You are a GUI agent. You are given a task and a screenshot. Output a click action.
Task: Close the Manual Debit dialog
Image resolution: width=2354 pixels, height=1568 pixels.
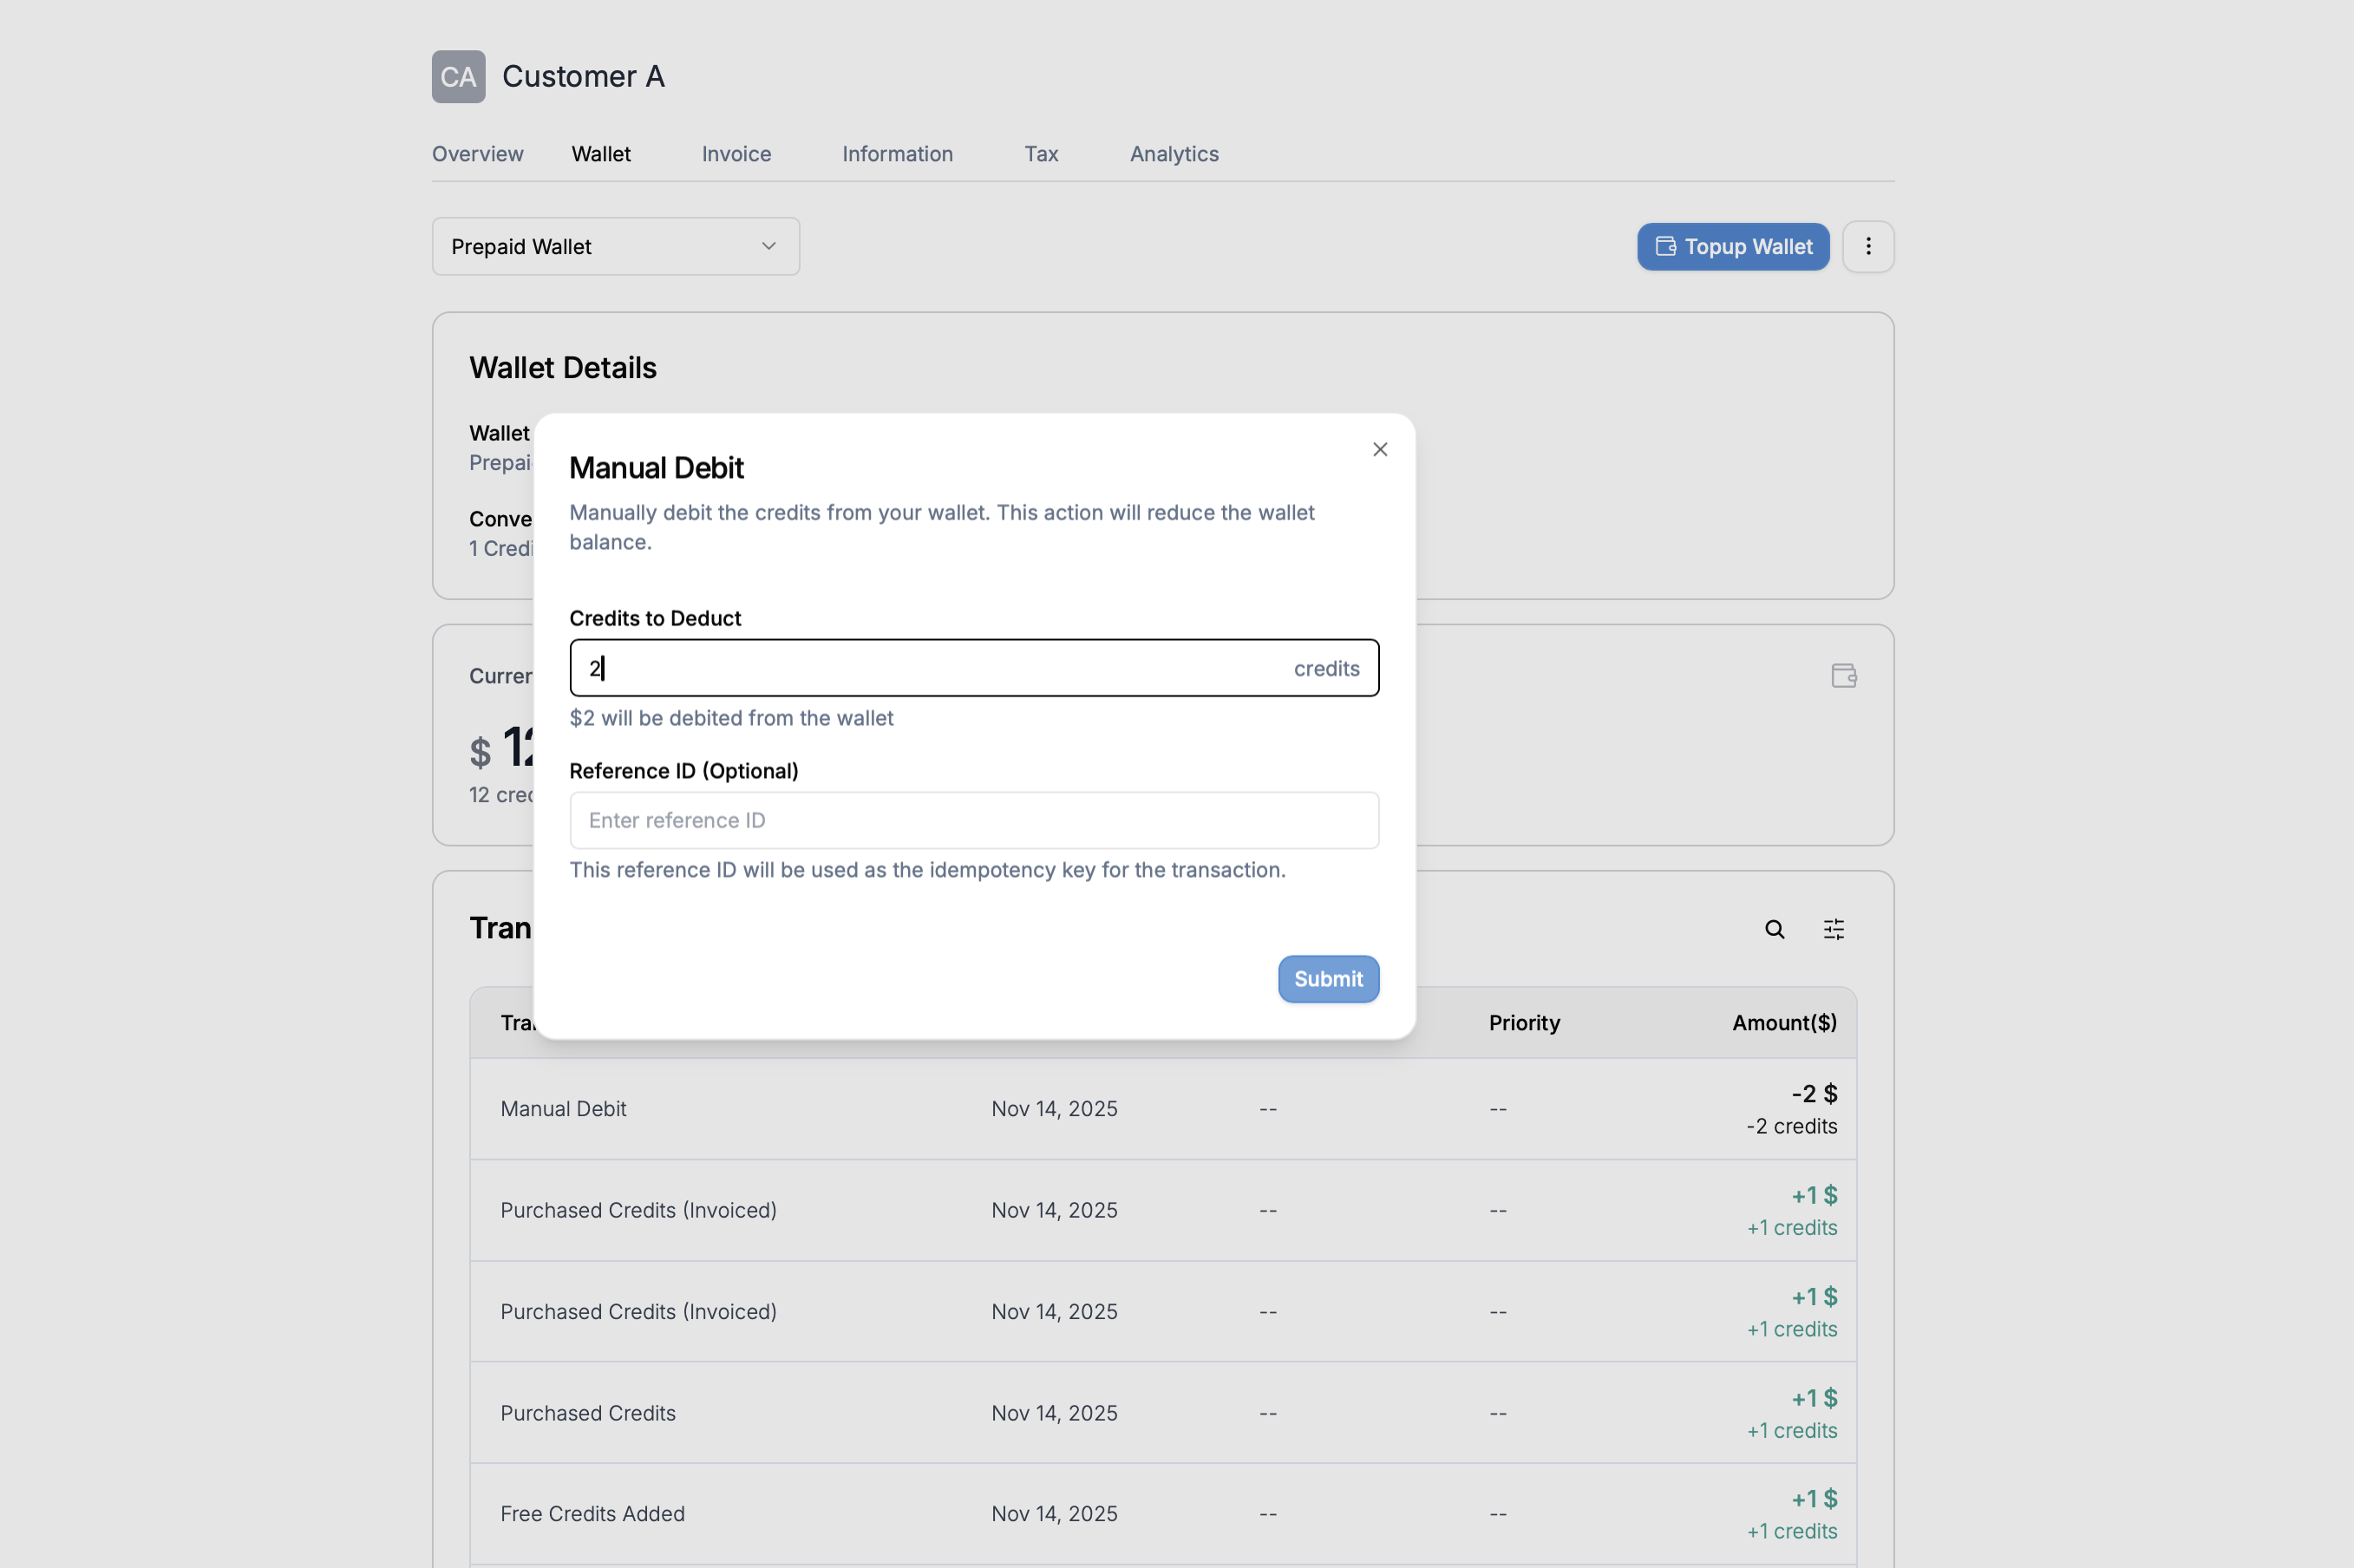(x=1380, y=449)
